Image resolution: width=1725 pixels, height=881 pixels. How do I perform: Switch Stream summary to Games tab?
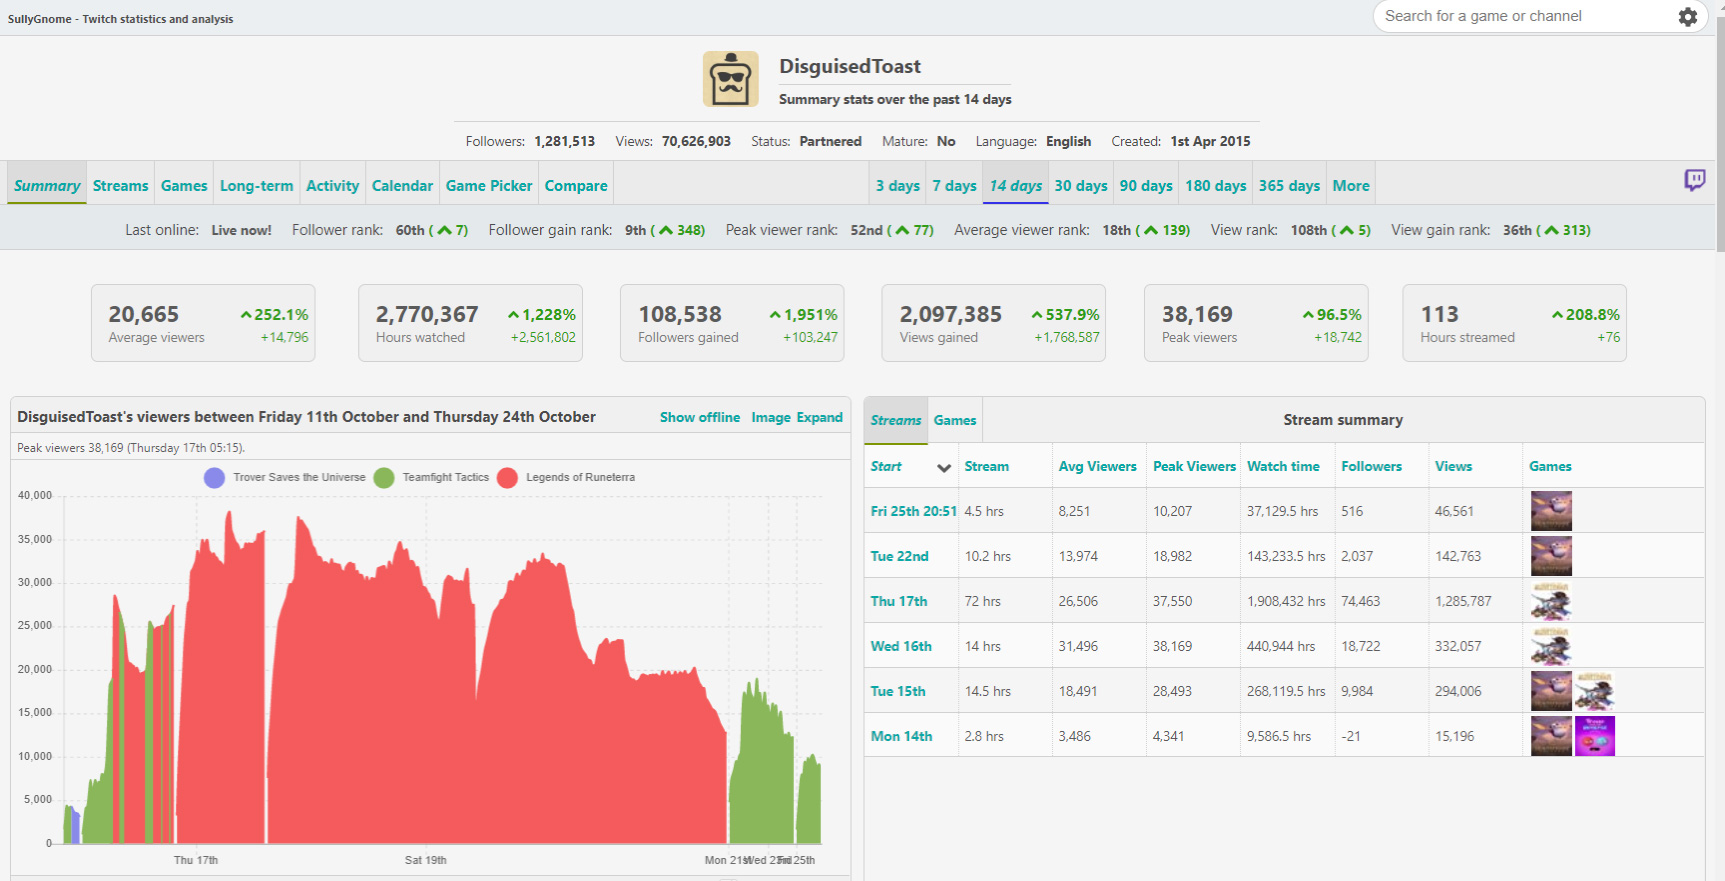pos(954,421)
